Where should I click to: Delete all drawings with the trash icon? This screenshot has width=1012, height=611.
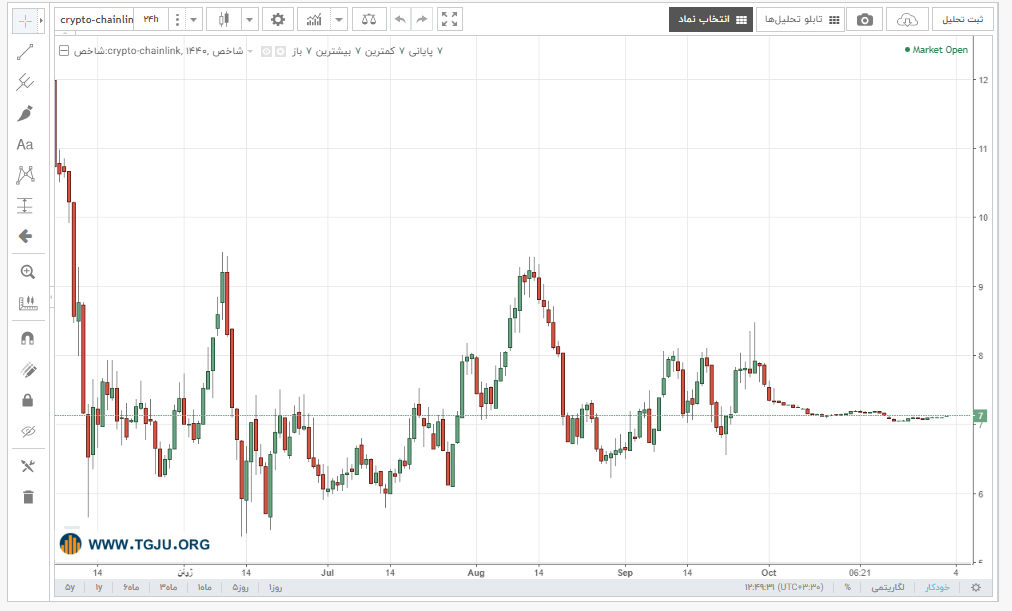point(28,497)
